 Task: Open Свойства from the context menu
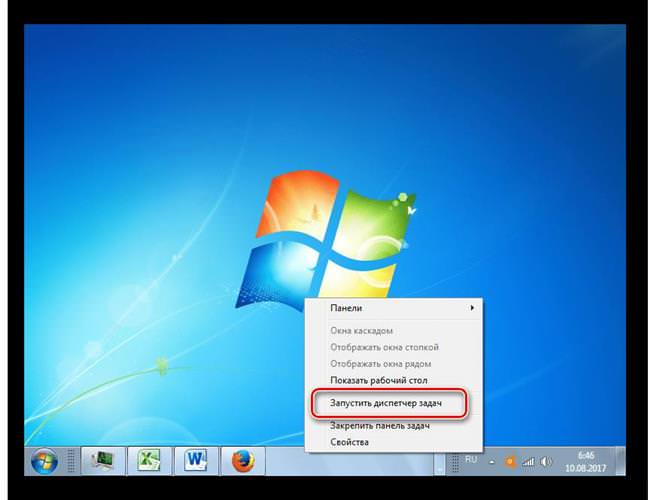[x=394, y=442]
